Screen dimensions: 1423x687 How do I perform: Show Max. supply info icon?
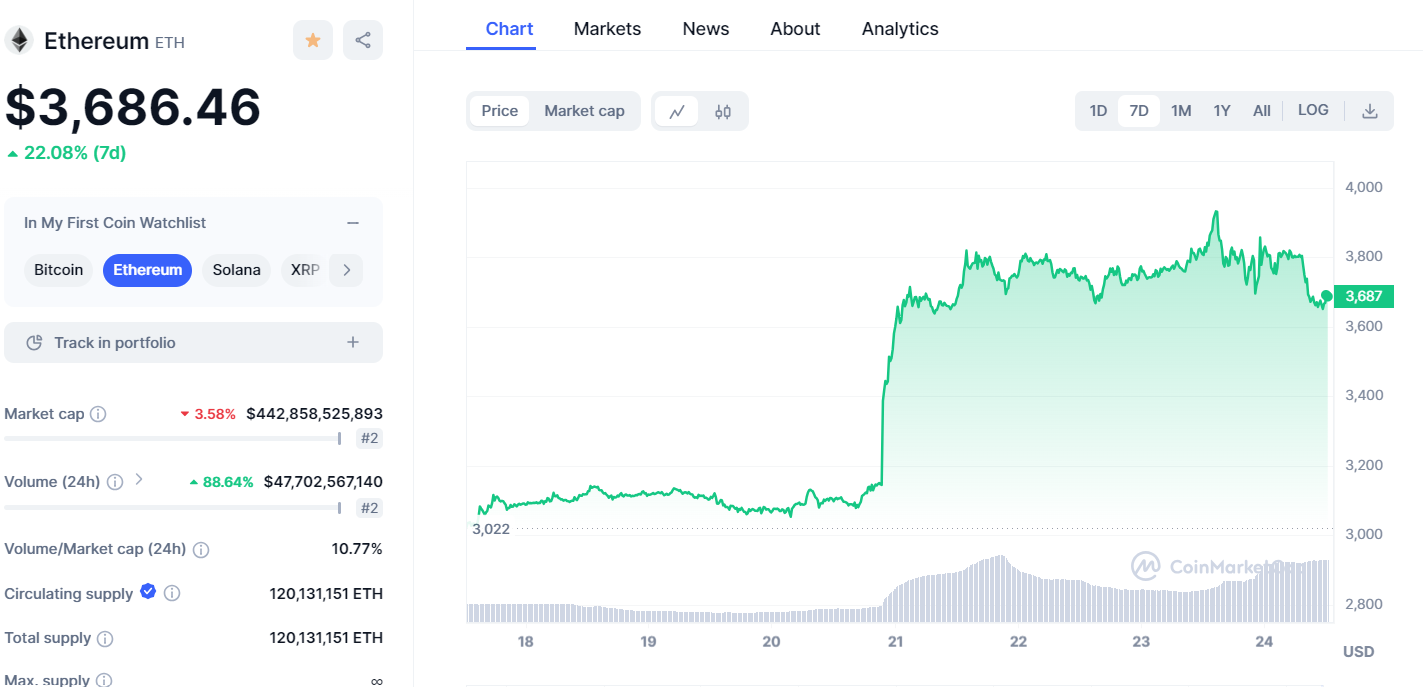[x=104, y=681]
